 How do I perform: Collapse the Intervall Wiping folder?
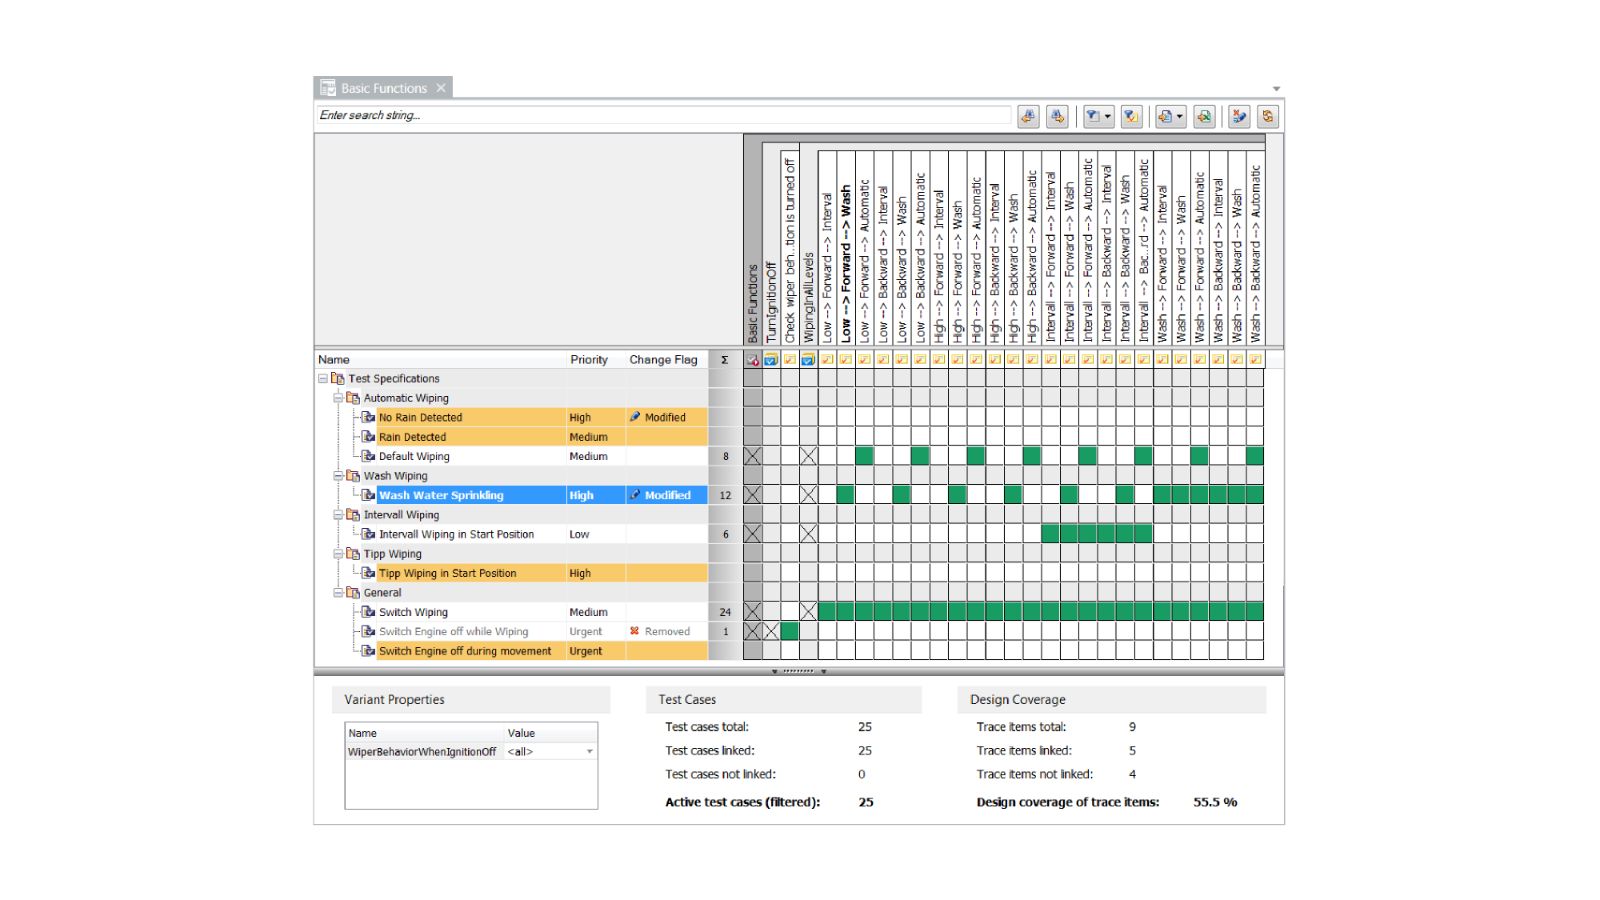[338, 515]
